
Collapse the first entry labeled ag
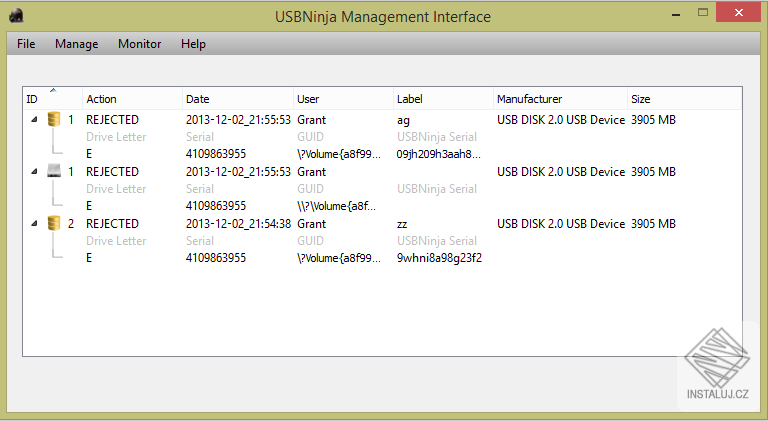[x=34, y=119]
